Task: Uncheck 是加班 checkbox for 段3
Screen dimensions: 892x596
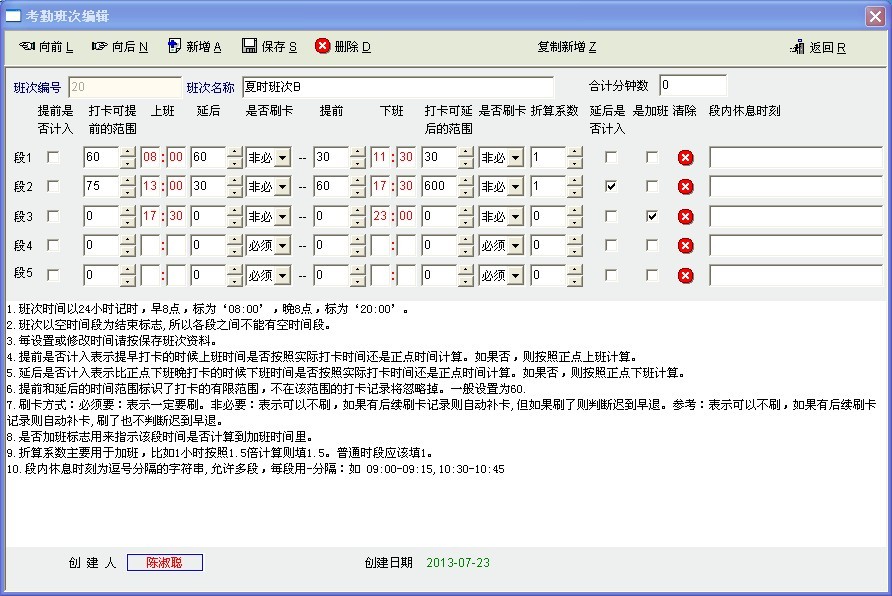Action: click(652, 216)
